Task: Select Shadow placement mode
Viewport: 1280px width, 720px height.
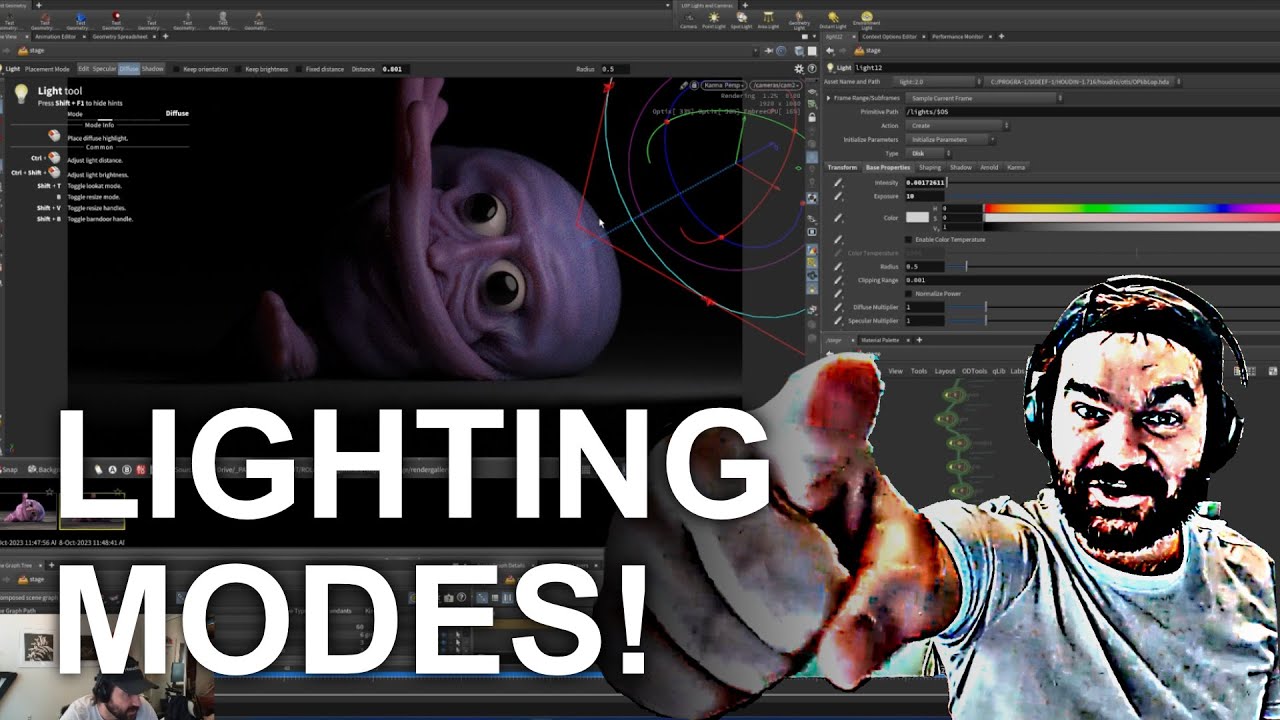Action: (x=152, y=69)
